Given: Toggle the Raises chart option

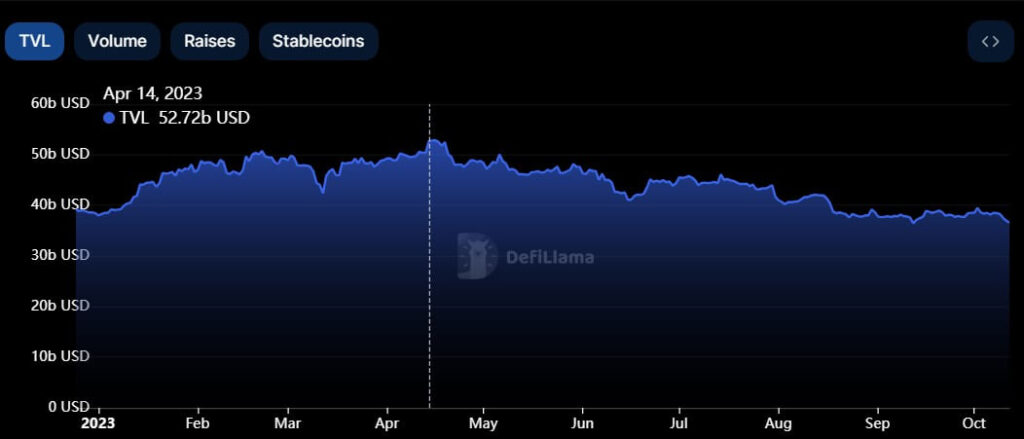Looking at the screenshot, I should click(x=209, y=41).
